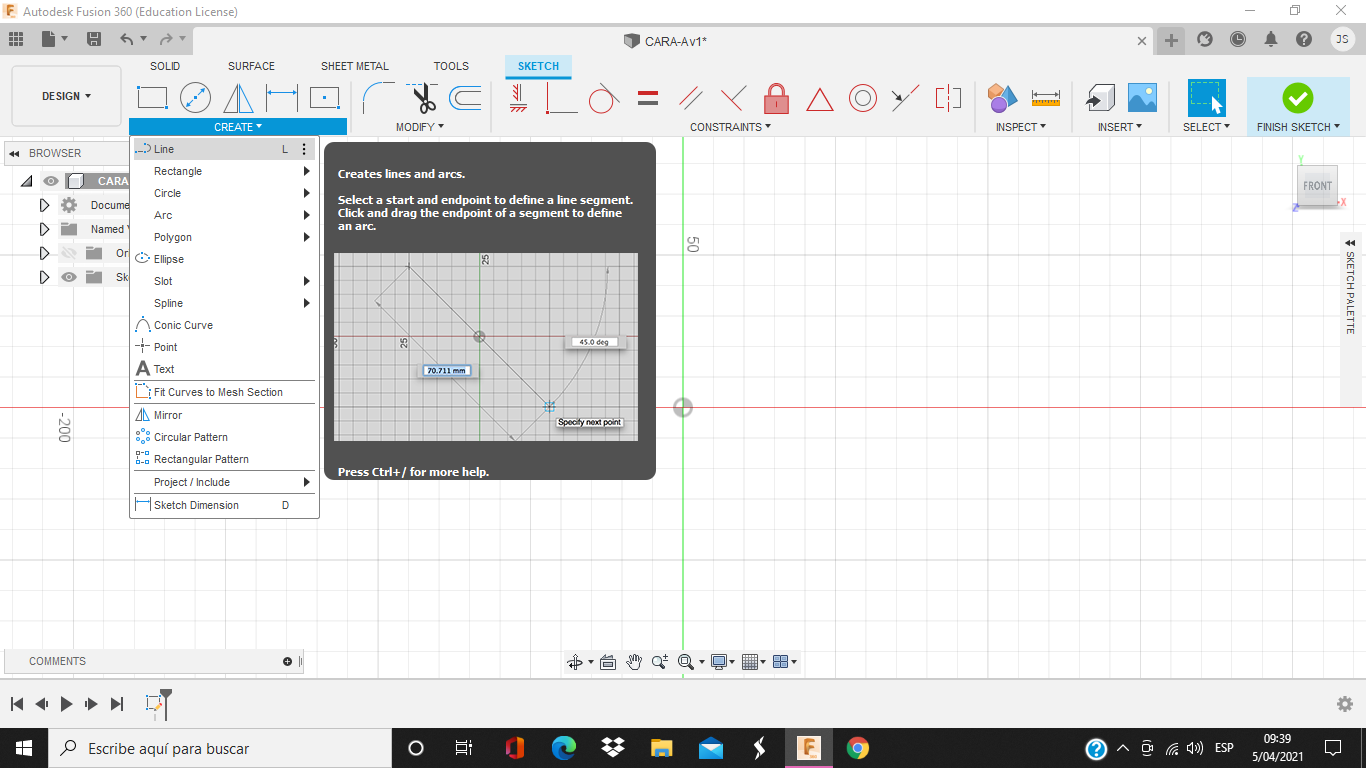
Task: Click the FINISH SKETCH checkmark button
Action: 1298,98
